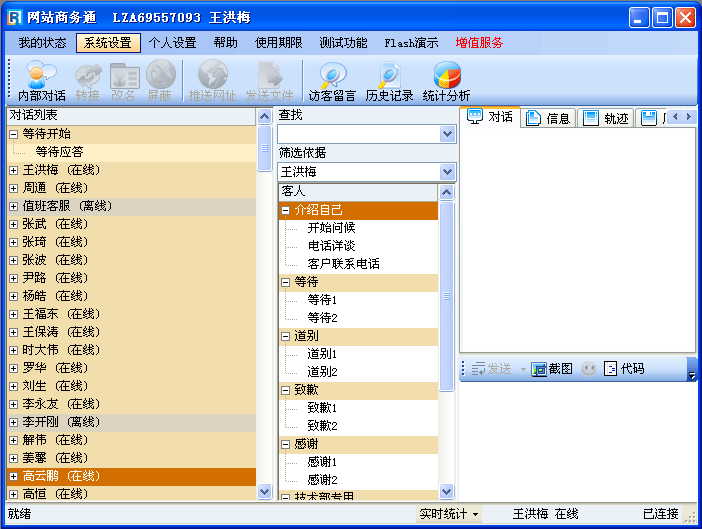702x529 pixels.
Task: Click the 访客留言 visitor messages icon
Action: click(332, 81)
